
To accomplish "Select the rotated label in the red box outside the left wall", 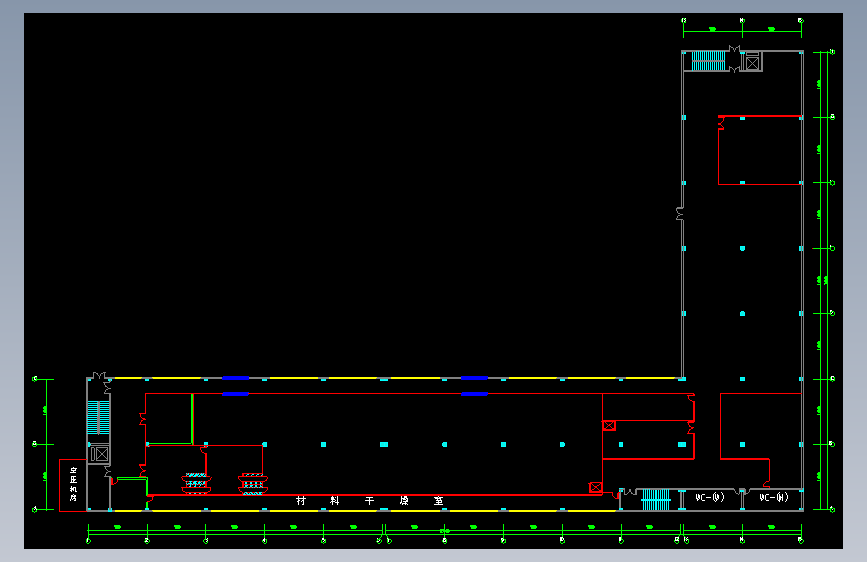I will [x=73, y=484].
